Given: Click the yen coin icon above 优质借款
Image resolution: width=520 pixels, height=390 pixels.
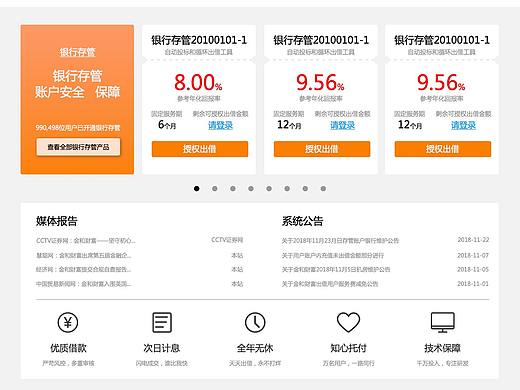Looking at the screenshot, I should pyautogui.click(x=68, y=322).
